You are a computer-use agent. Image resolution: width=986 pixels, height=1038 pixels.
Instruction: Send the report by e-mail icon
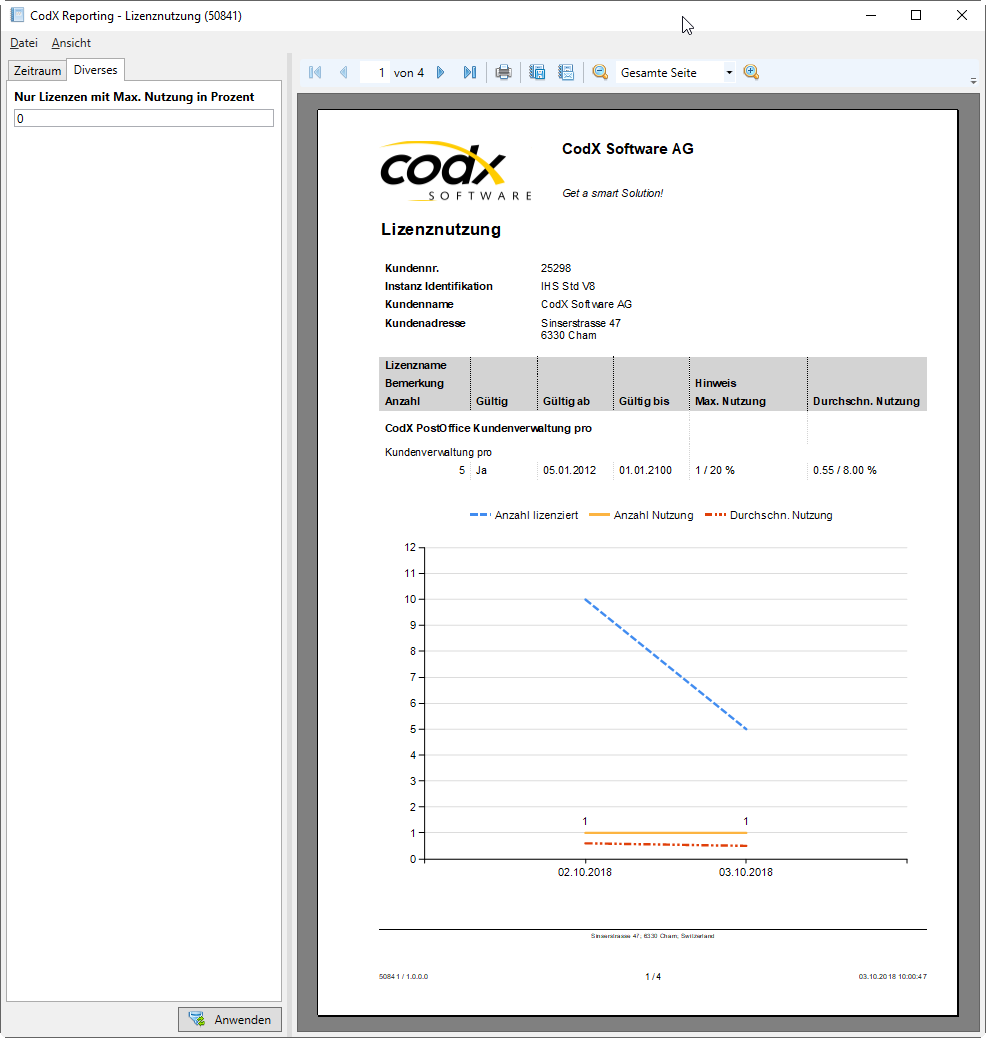pyautogui.click(x=566, y=72)
